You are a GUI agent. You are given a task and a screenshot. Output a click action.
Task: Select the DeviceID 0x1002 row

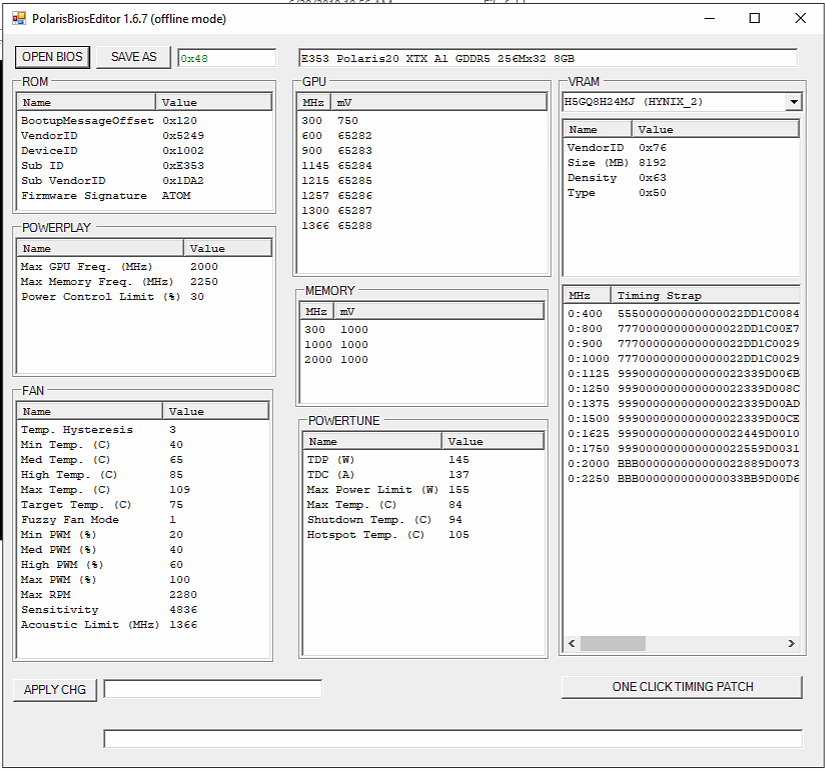pyautogui.click(x=112, y=151)
